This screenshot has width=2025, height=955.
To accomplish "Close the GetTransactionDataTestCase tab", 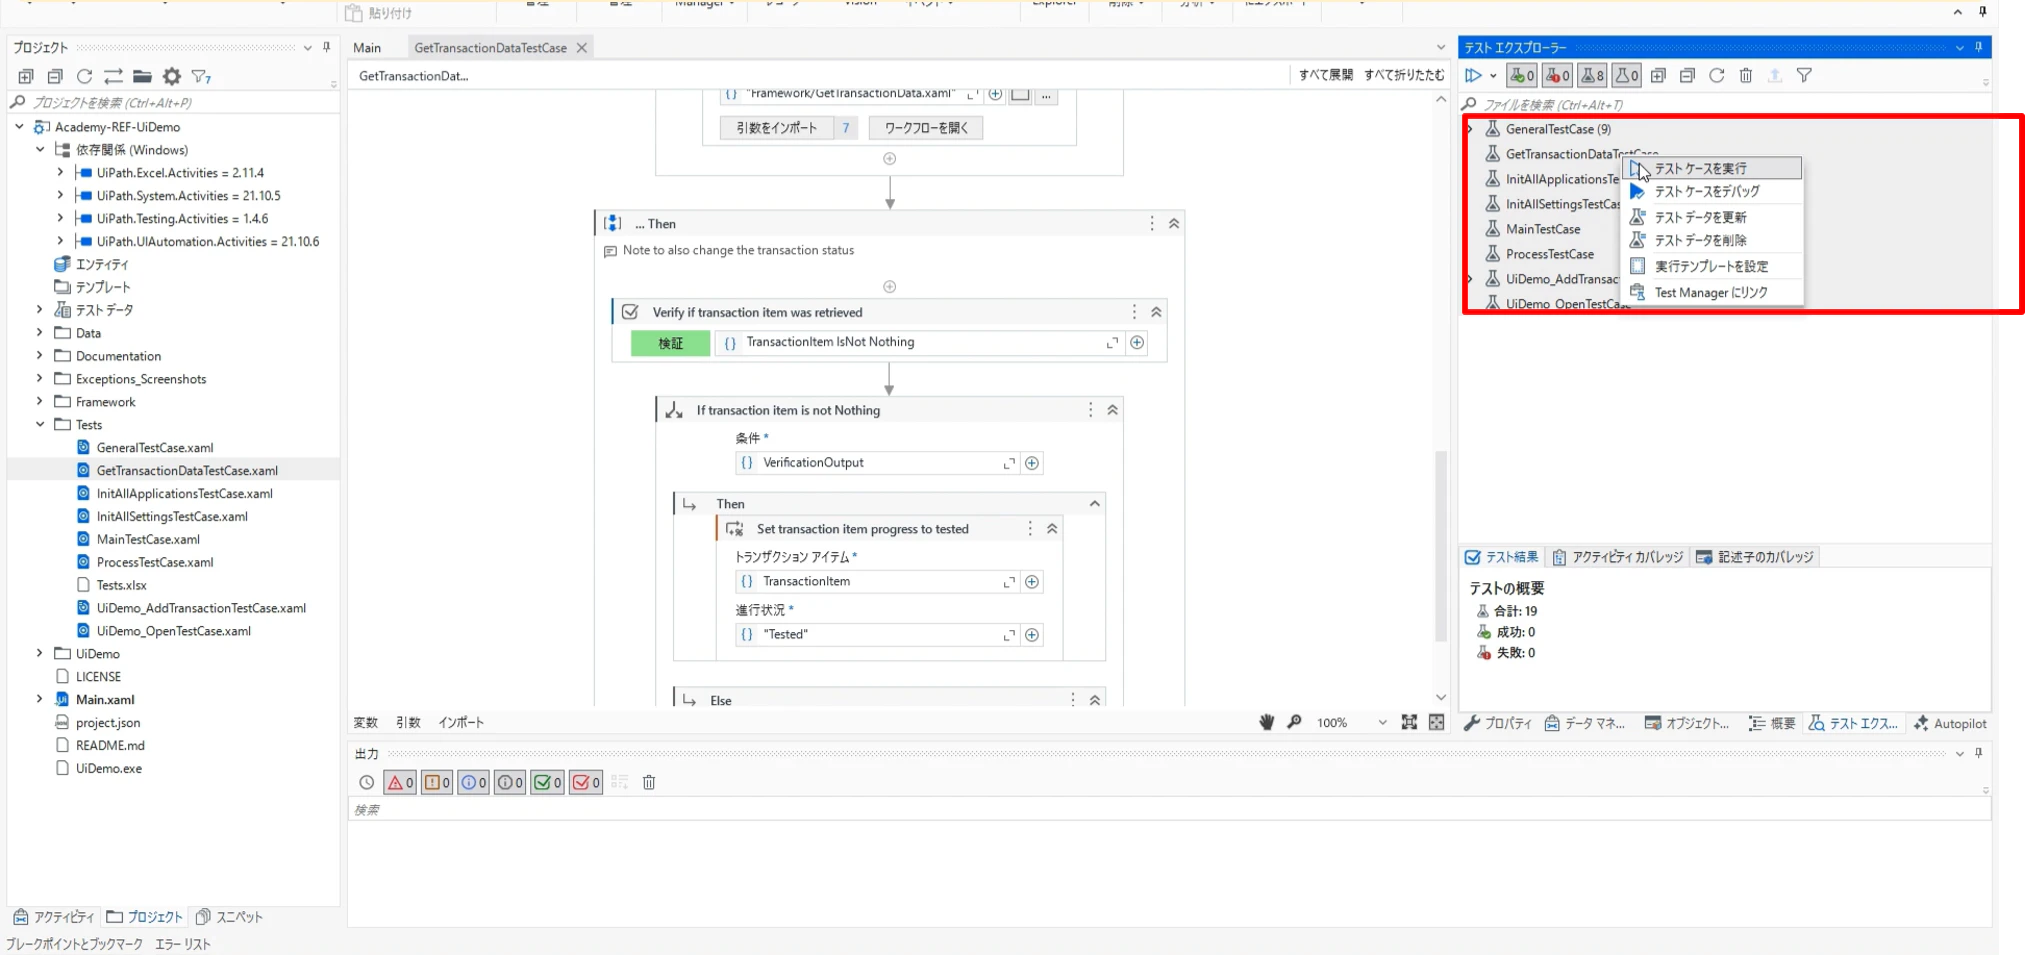I will 582,47.
